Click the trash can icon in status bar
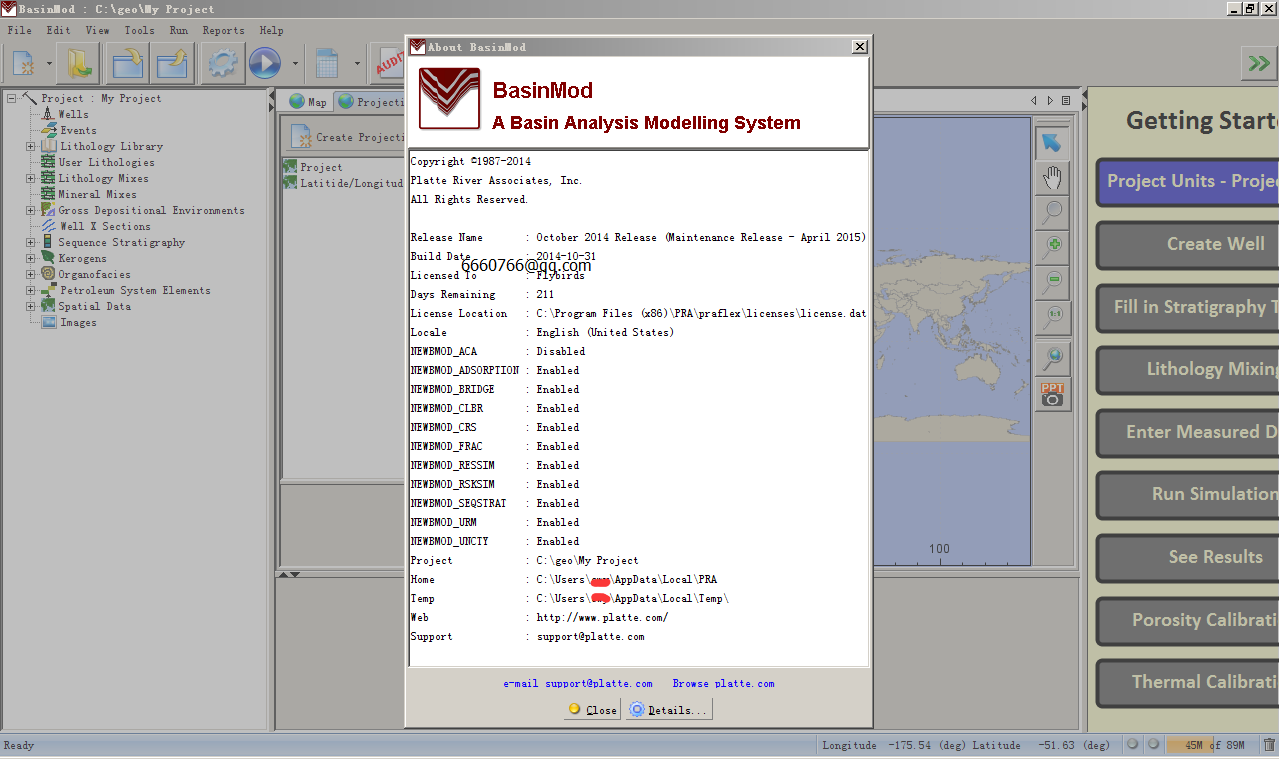 tap(1269, 745)
